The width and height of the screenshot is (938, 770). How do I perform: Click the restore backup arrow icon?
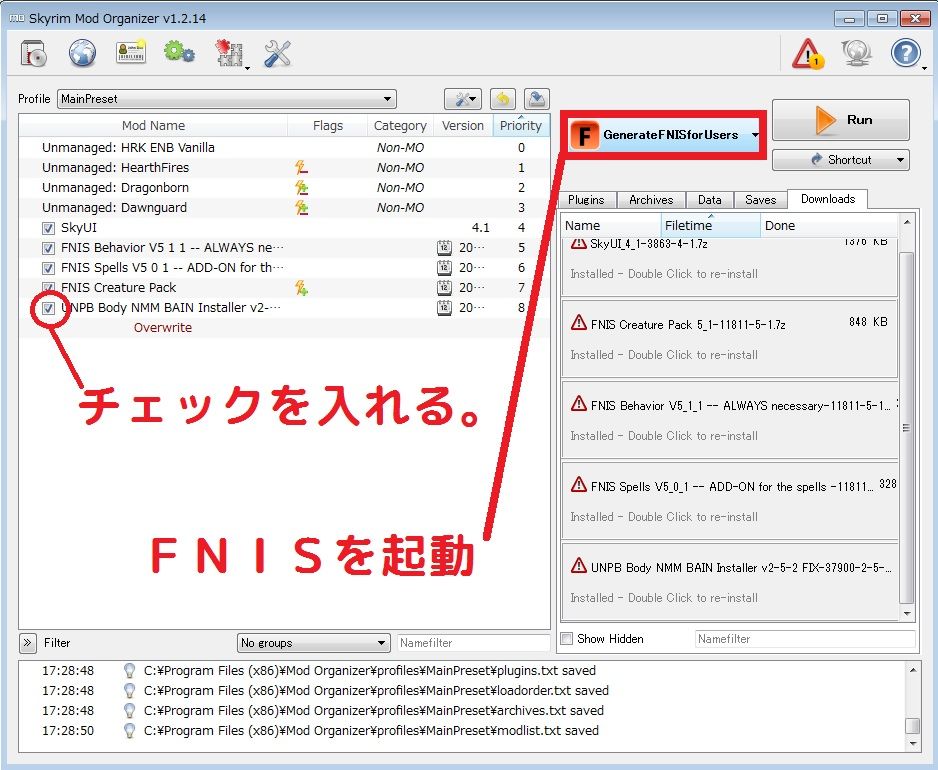pos(502,99)
